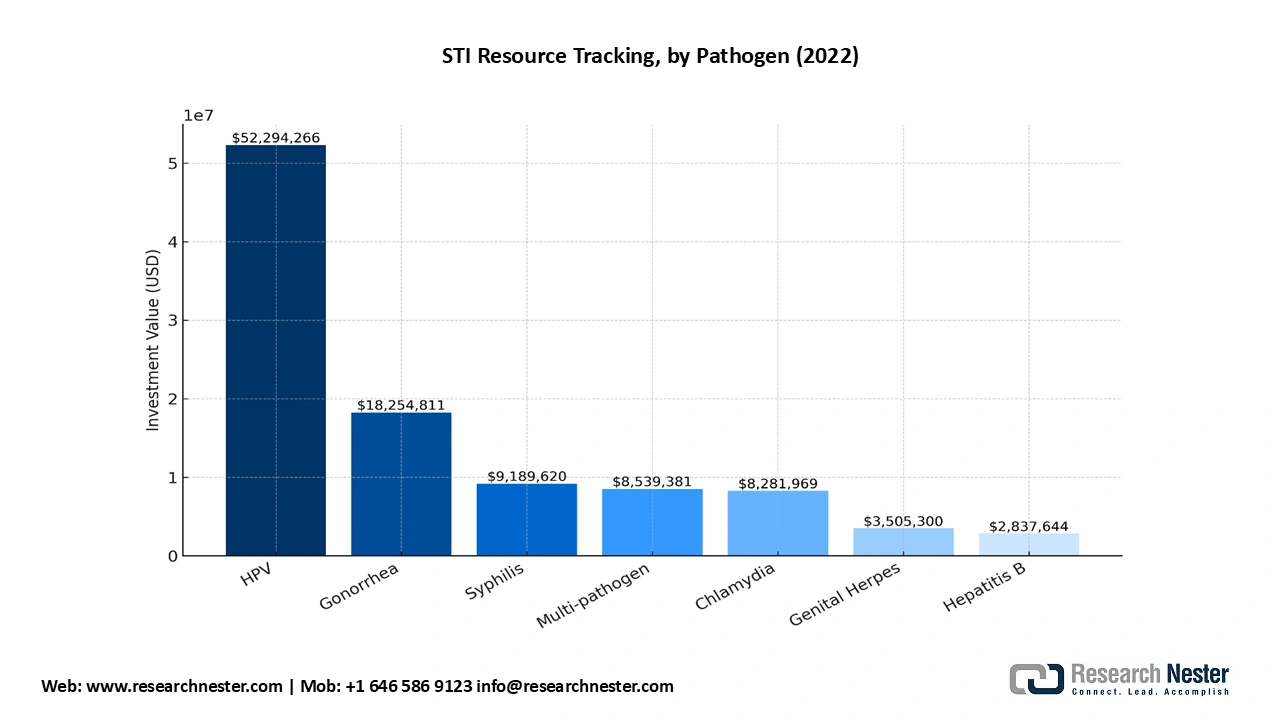
Task: Click the chart title STI Resource Tracking
Action: coord(650,56)
